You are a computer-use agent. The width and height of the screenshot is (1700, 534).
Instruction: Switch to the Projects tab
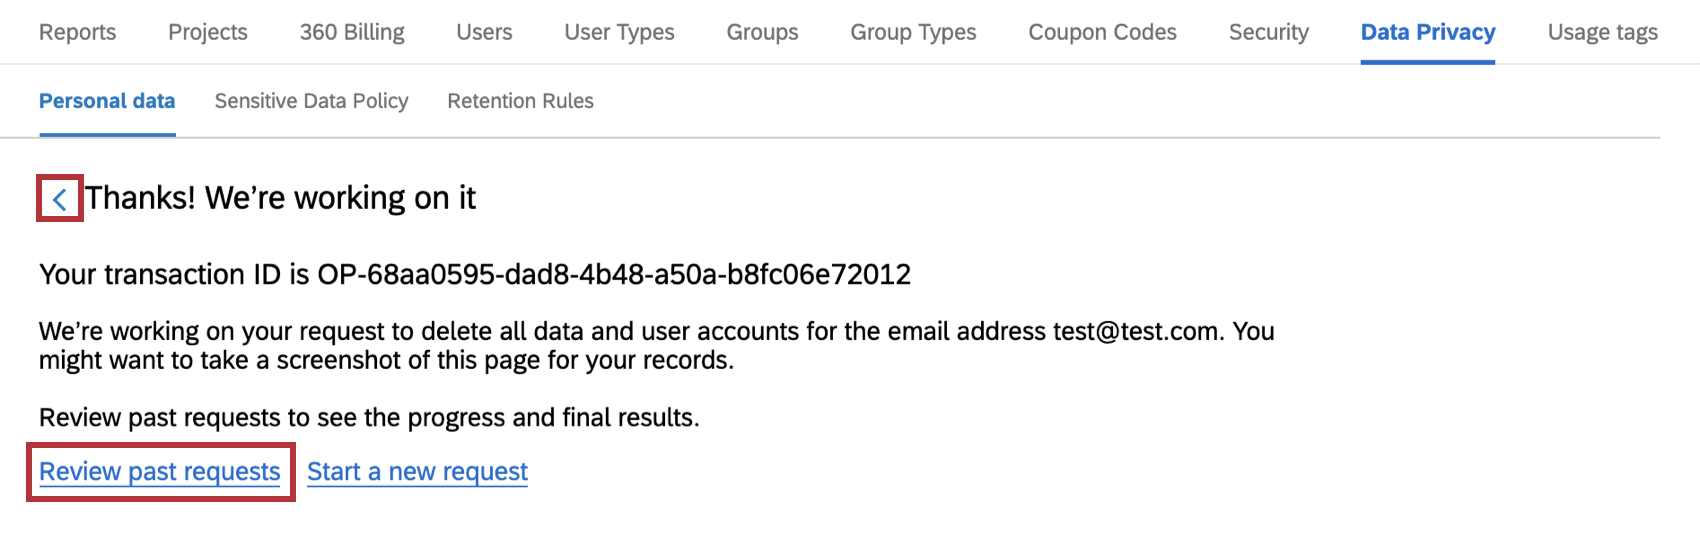207,32
